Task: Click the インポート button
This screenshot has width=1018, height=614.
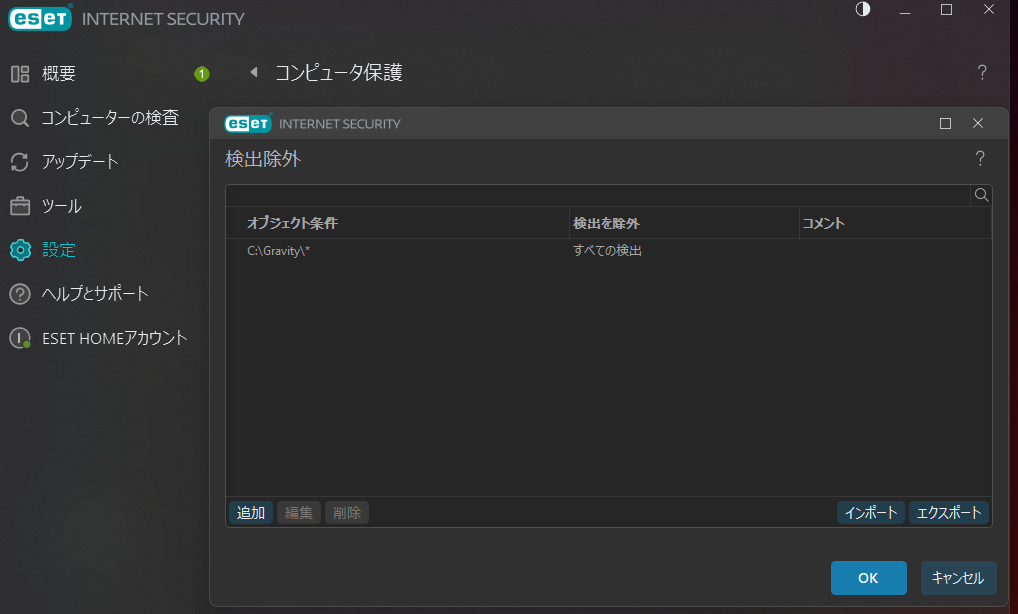Action: 870,513
